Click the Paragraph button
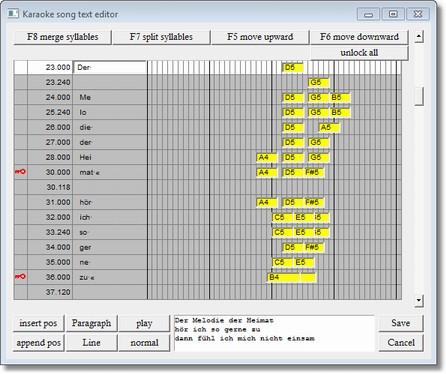The width and height of the screenshot is (446, 374). 92,323
